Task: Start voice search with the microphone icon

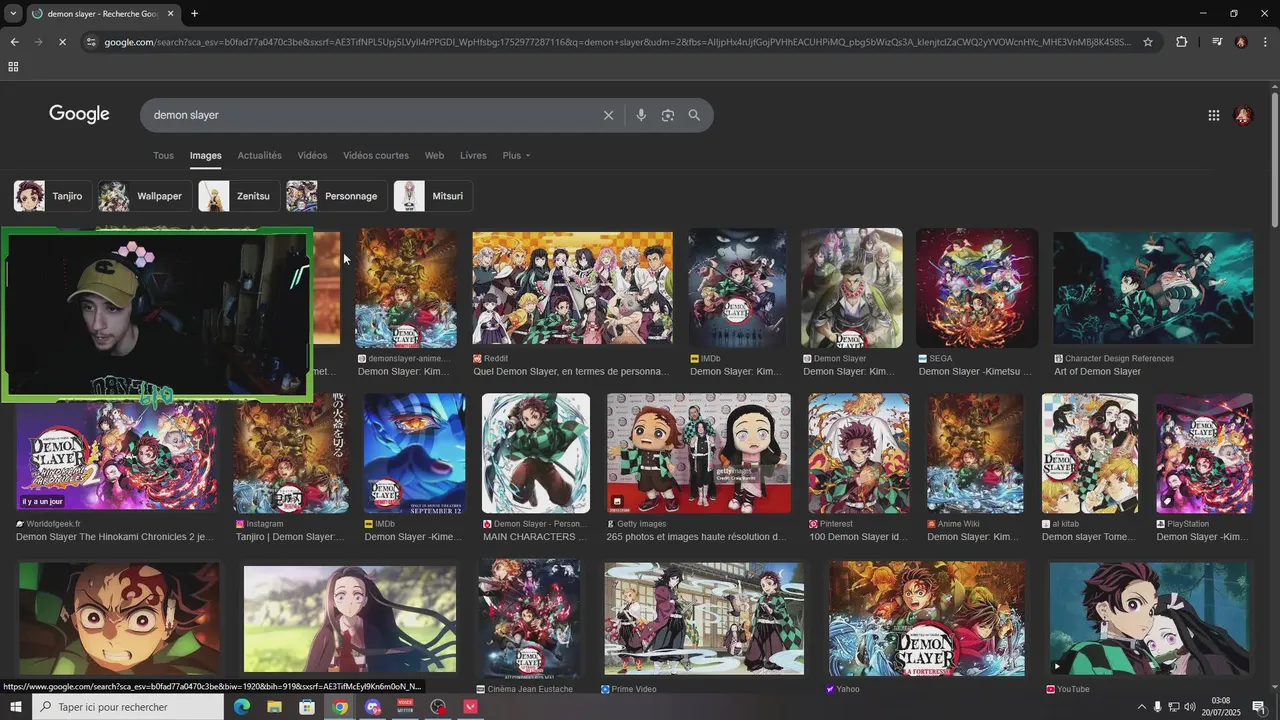Action: coord(641,115)
